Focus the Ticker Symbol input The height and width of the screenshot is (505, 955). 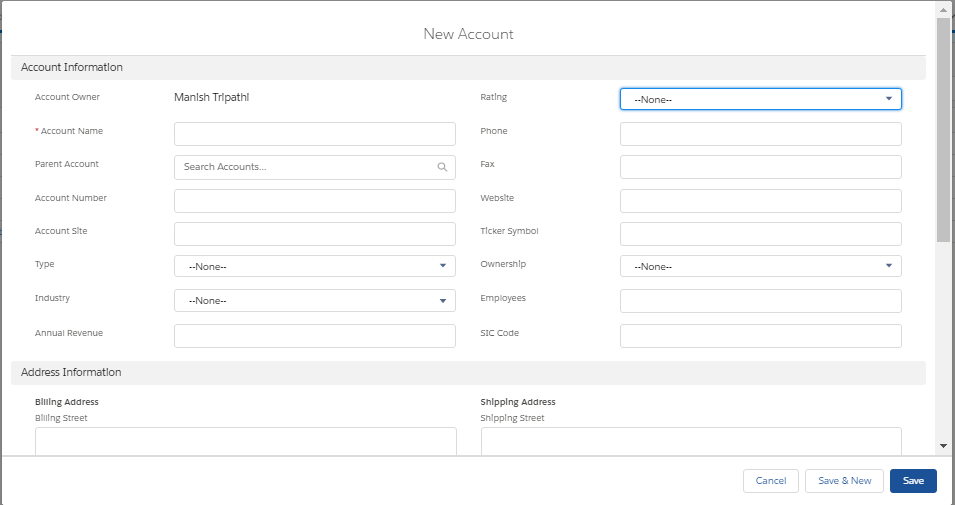pos(760,234)
